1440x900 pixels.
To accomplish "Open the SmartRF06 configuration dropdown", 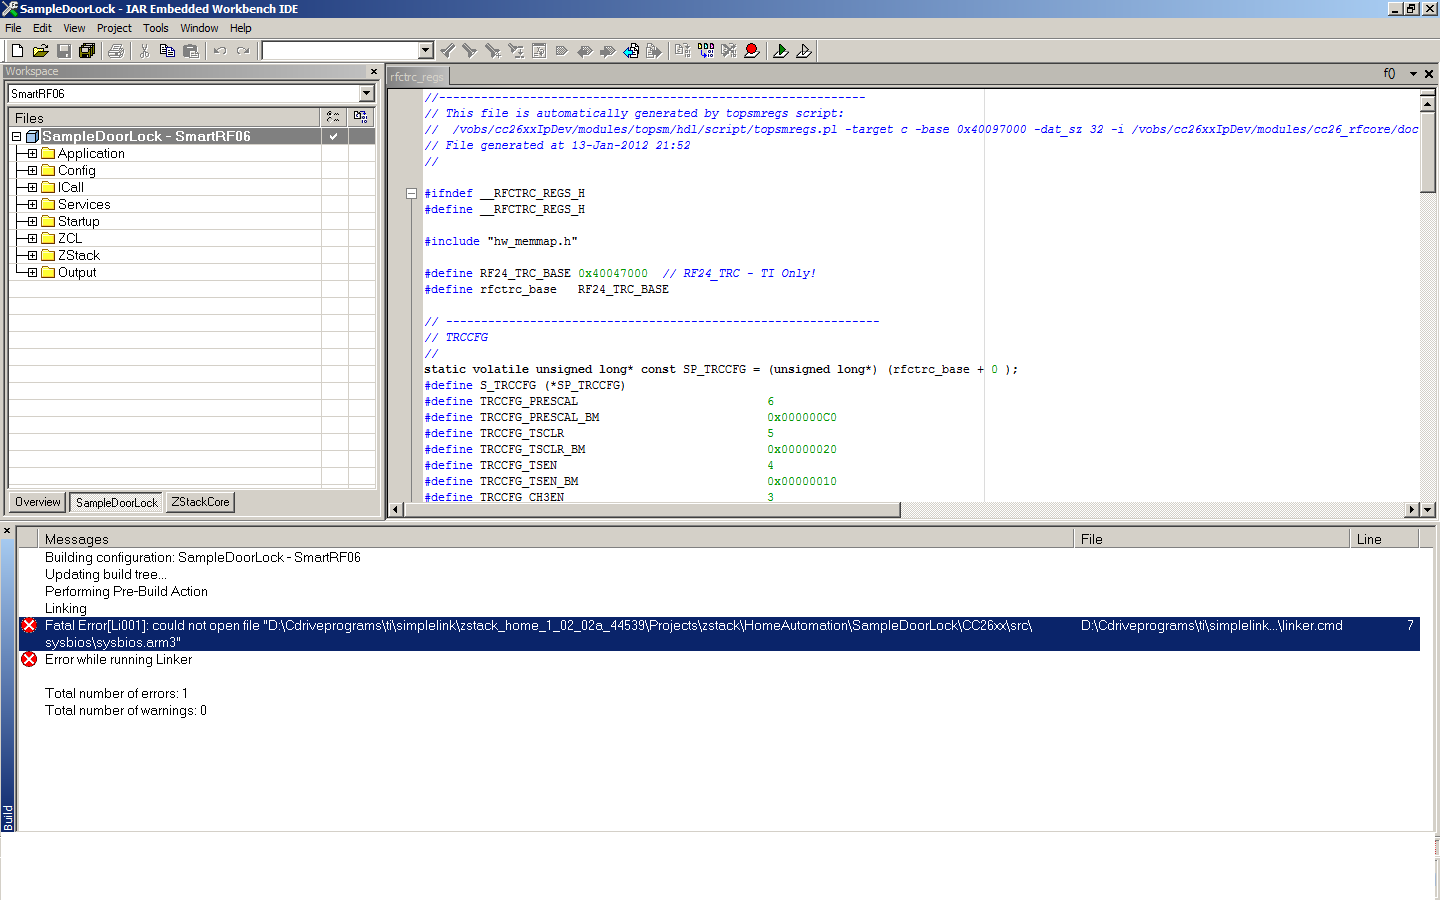I will [x=366, y=93].
